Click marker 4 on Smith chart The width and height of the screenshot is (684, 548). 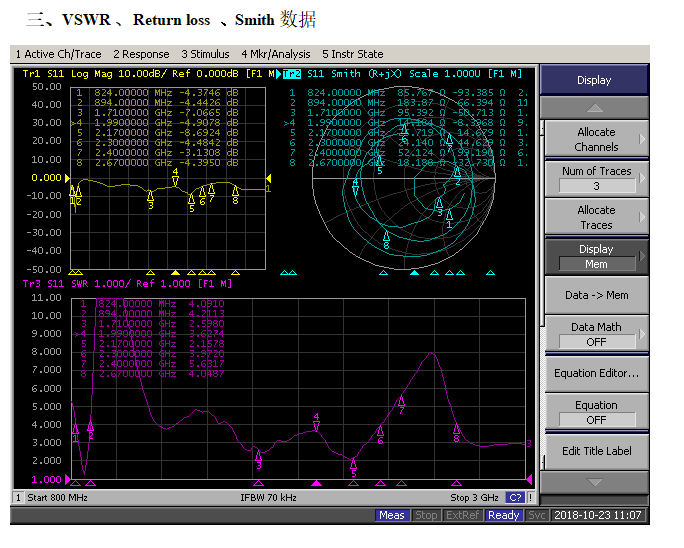point(356,187)
